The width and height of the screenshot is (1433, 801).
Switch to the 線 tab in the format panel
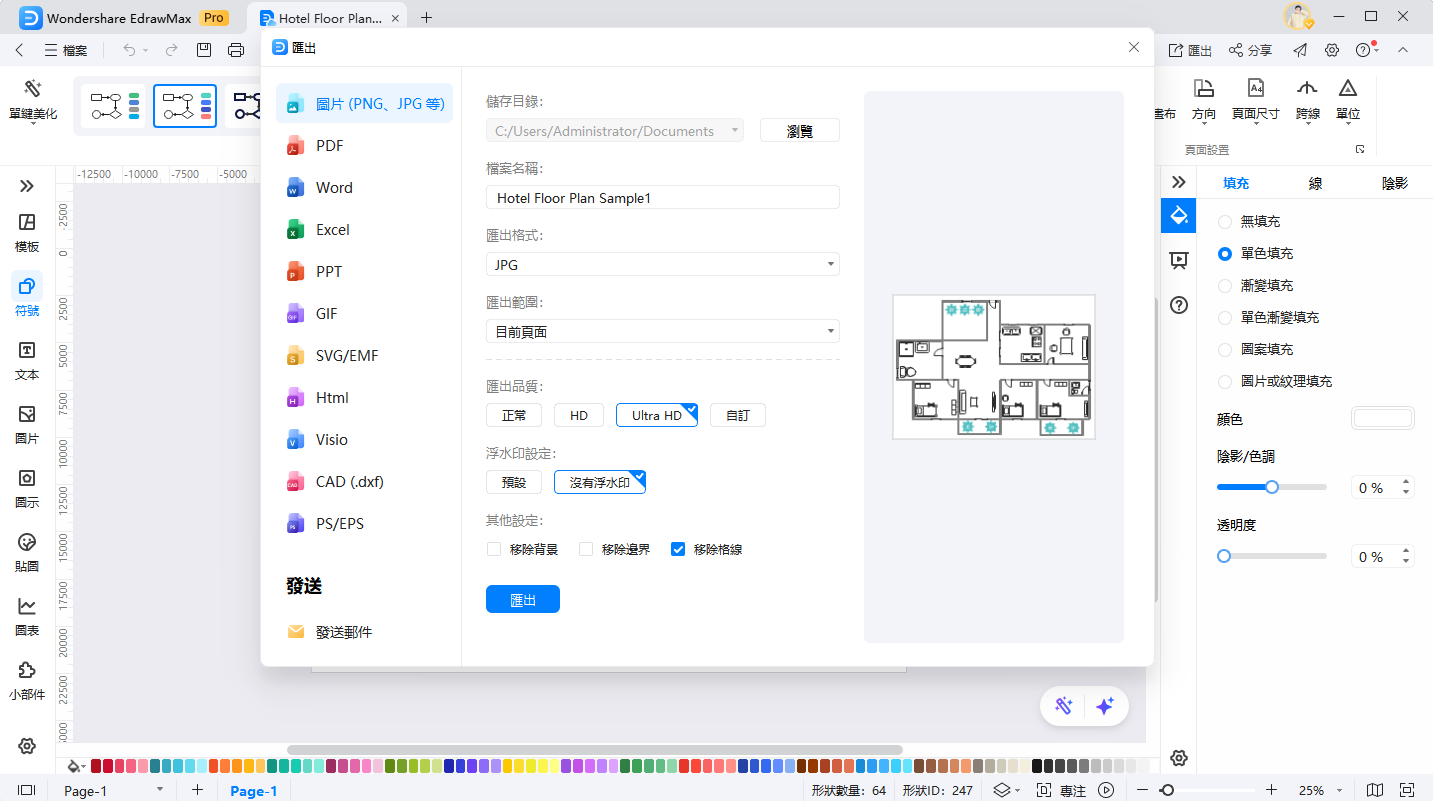pyautogui.click(x=1314, y=183)
